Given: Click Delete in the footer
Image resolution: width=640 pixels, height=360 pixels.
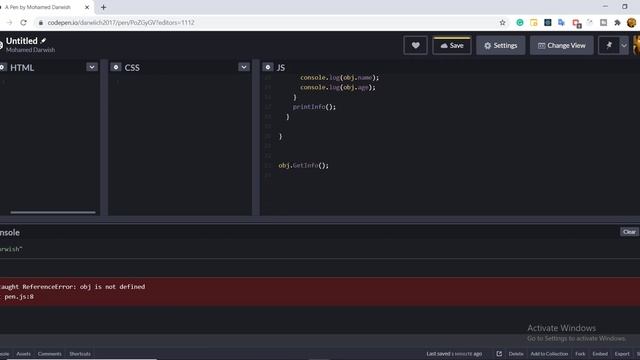Looking at the screenshot, I should [516, 354].
